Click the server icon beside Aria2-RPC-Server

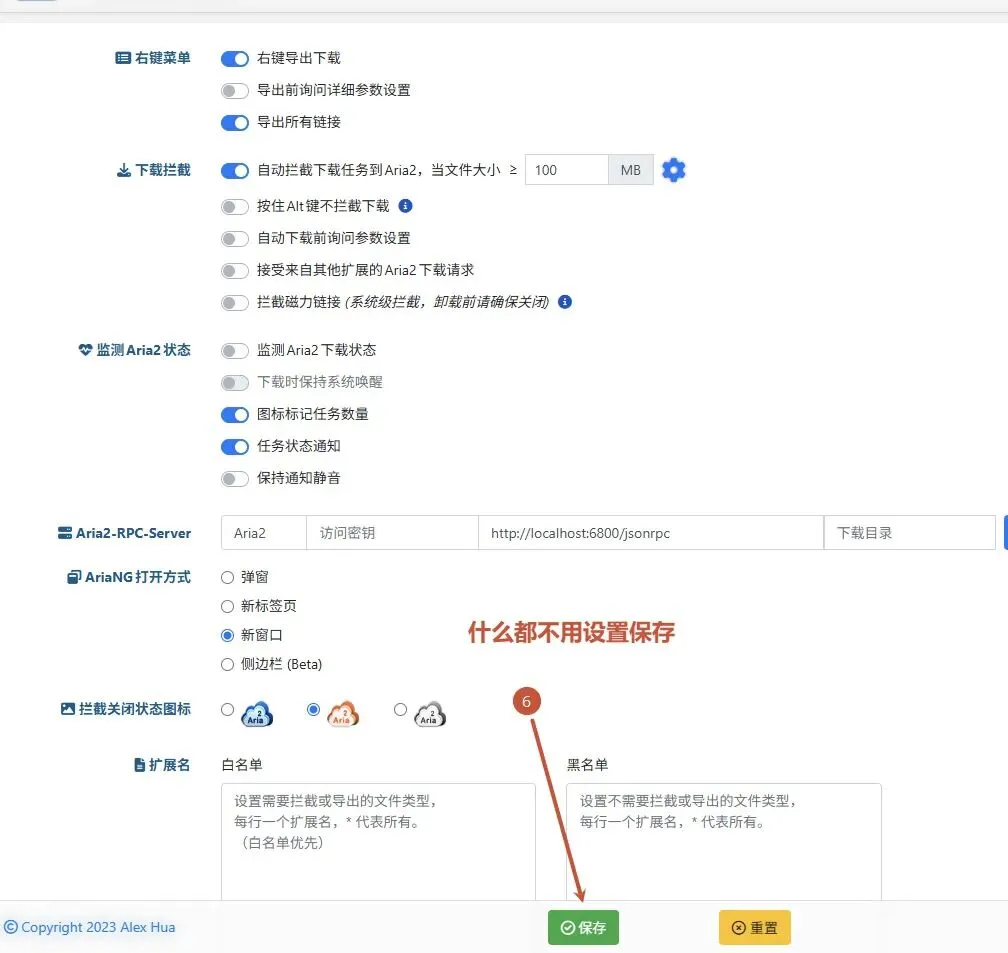point(65,533)
